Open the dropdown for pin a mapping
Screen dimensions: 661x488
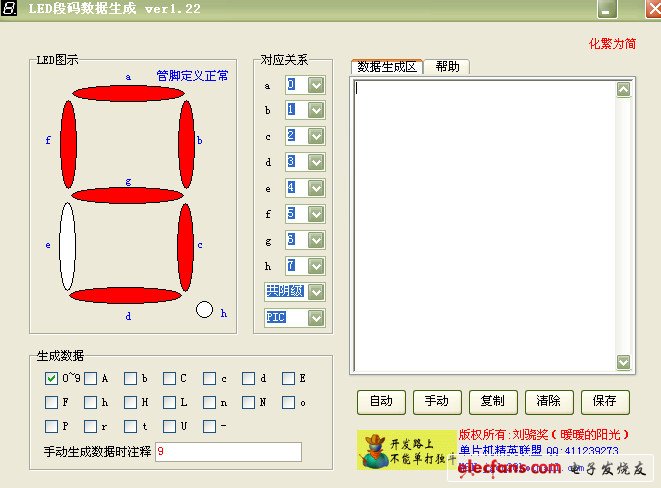click(316, 86)
